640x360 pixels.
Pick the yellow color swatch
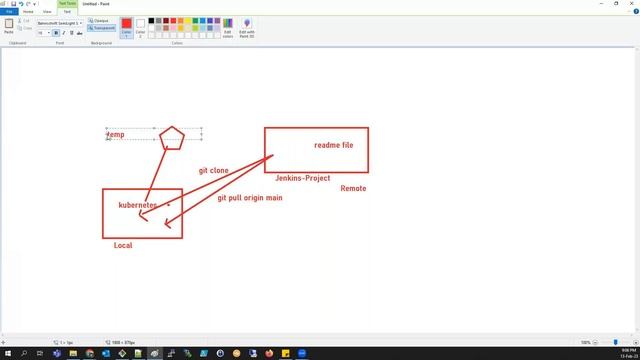click(188, 20)
